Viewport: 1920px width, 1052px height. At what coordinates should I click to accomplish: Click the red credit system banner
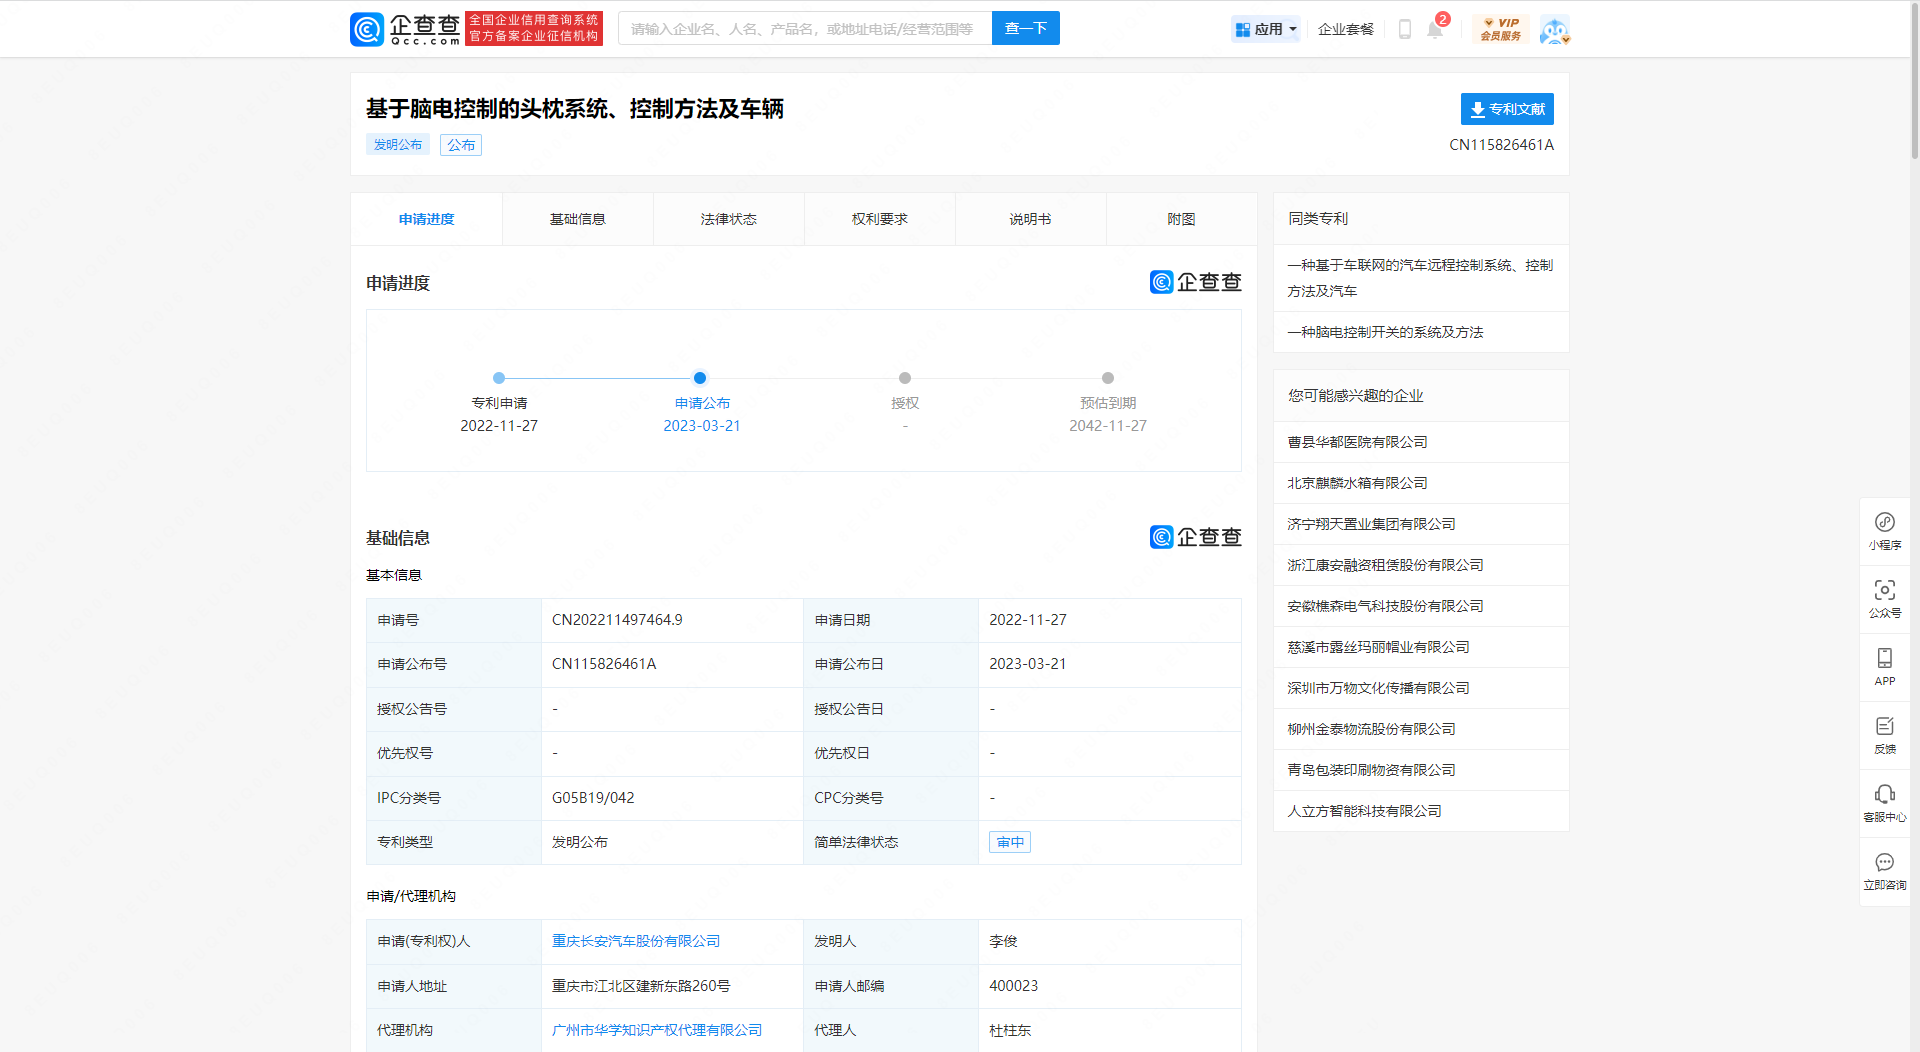534,28
